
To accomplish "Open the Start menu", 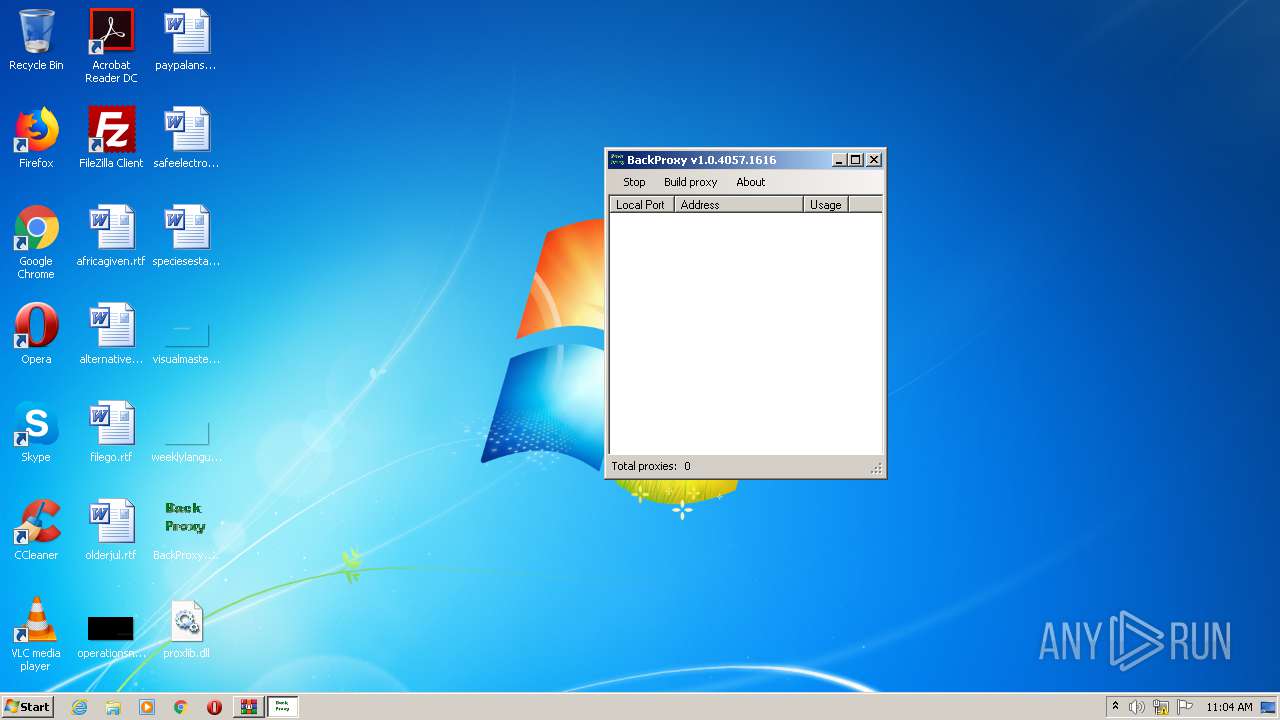I will [x=28, y=707].
